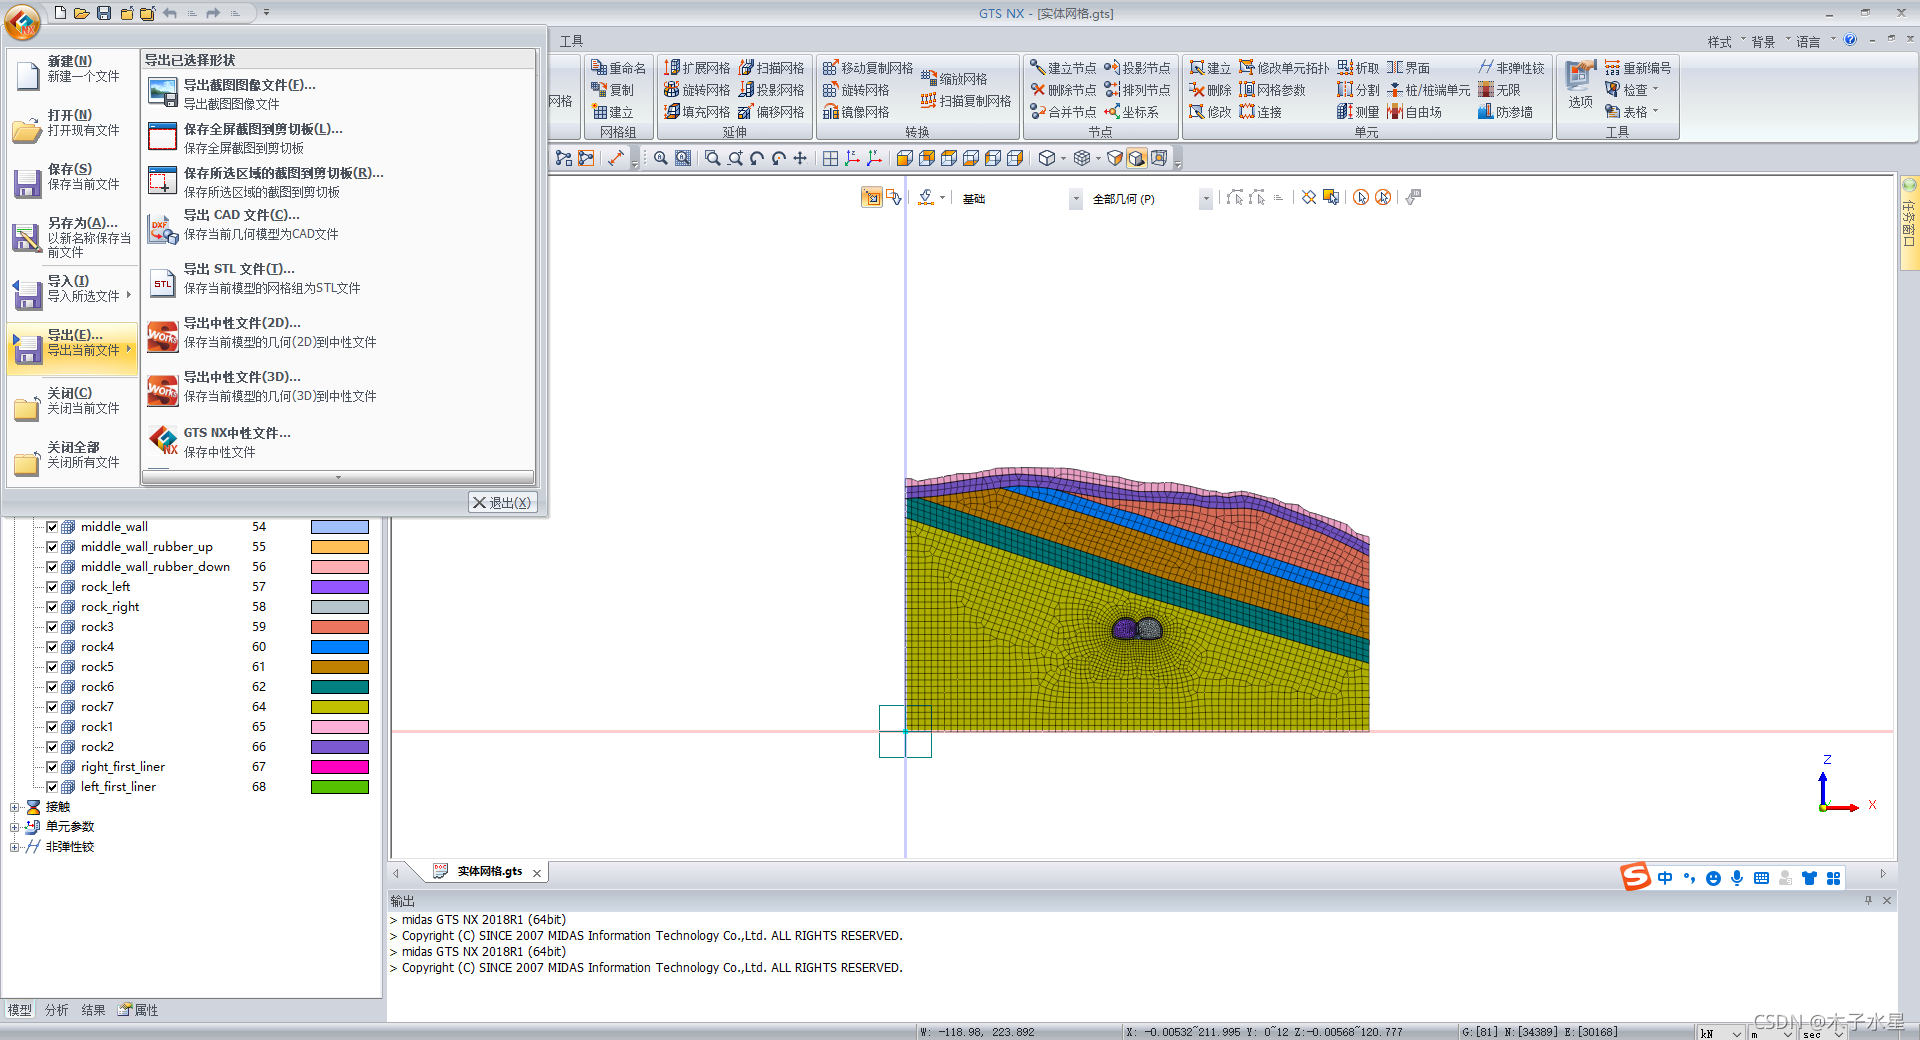Open the 全部几何 (P) filter dropdown

point(1206,199)
